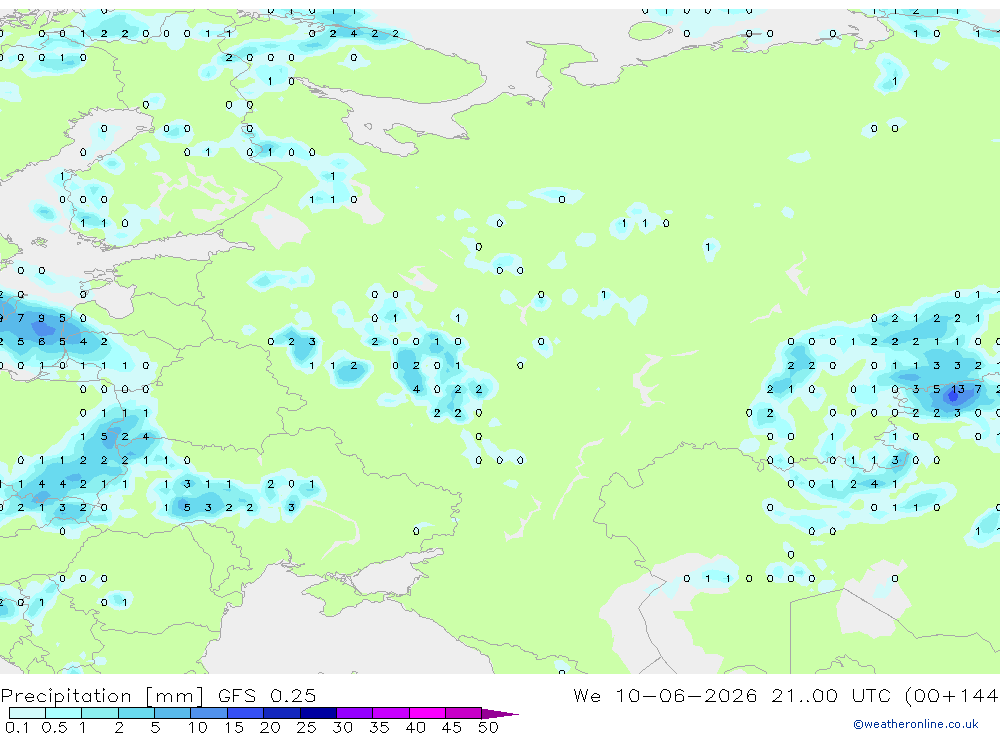Click the 0.1 legend label
The width and height of the screenshot is (1000, 733).
16,727
